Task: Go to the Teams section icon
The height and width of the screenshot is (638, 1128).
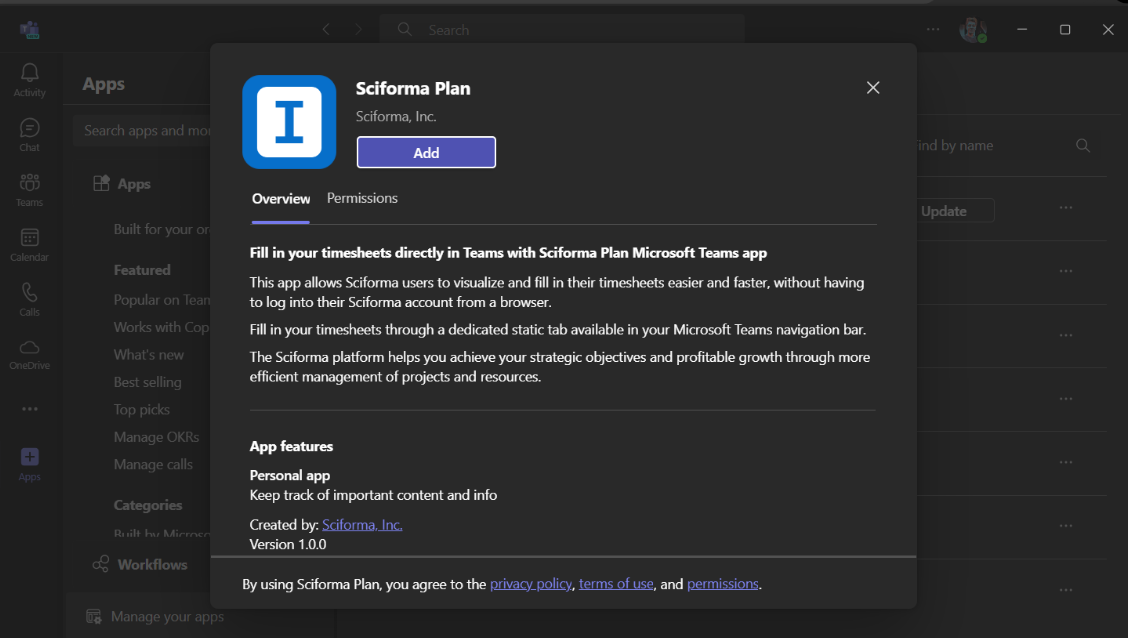Action: pos(29,189)
